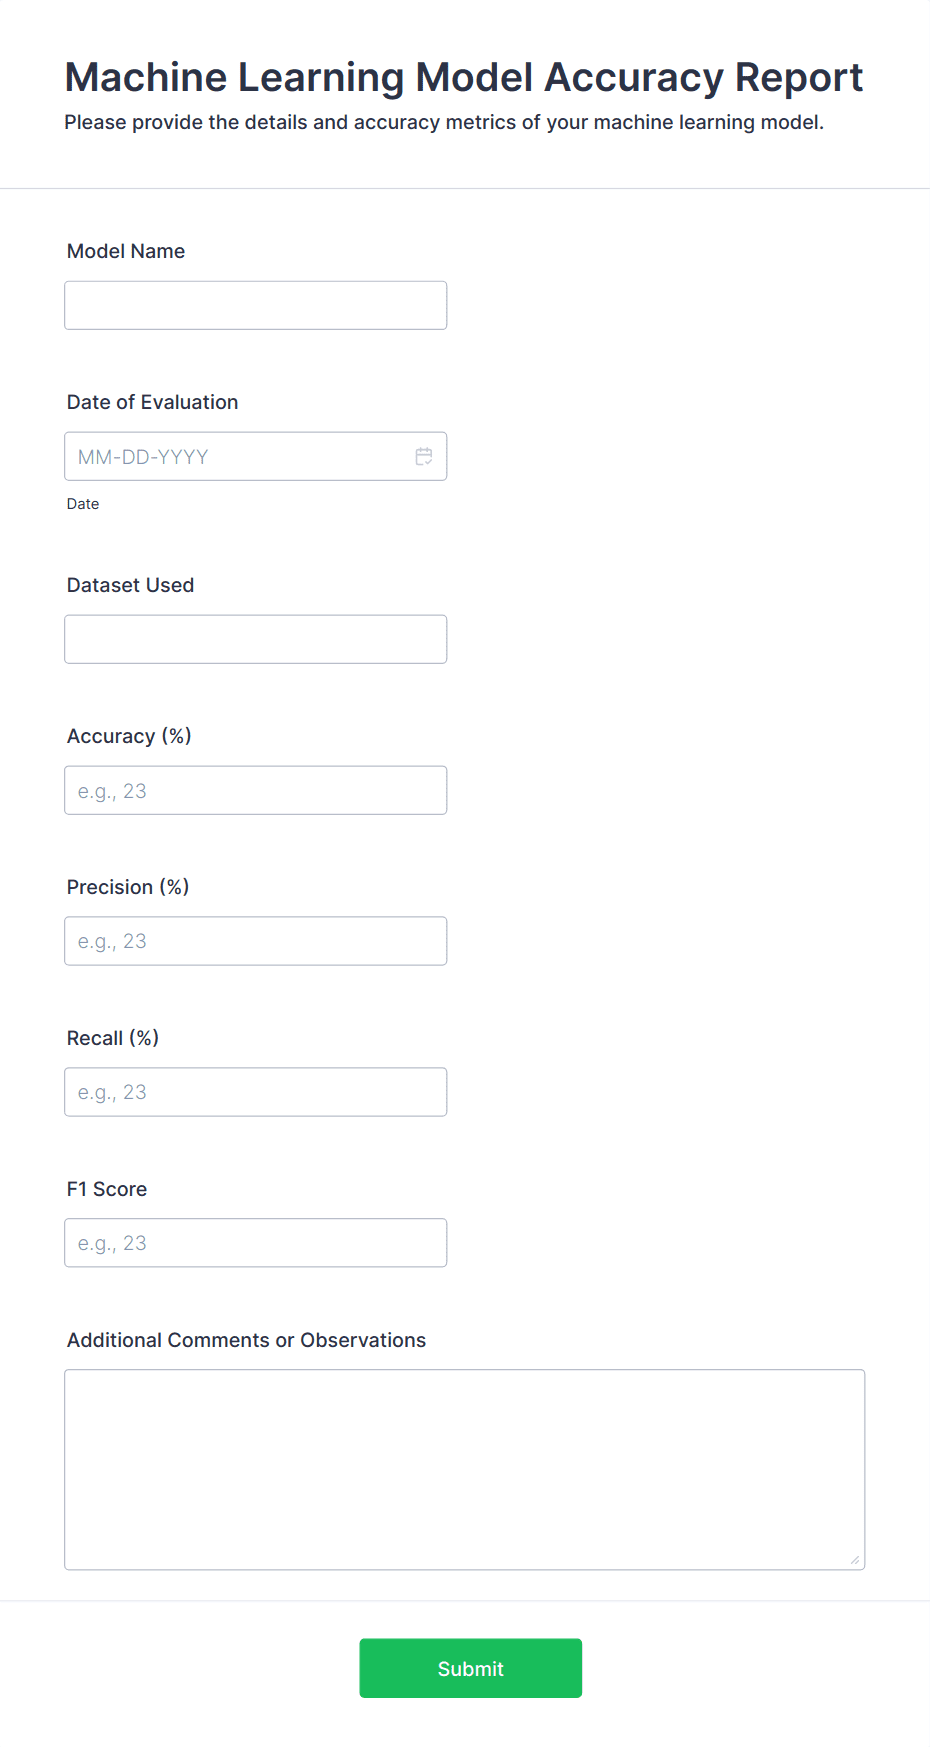Image resolution: width=930 pixels, height=1747 pixels.
Task: Click the Model Name text field
Action: click(256, 305)
